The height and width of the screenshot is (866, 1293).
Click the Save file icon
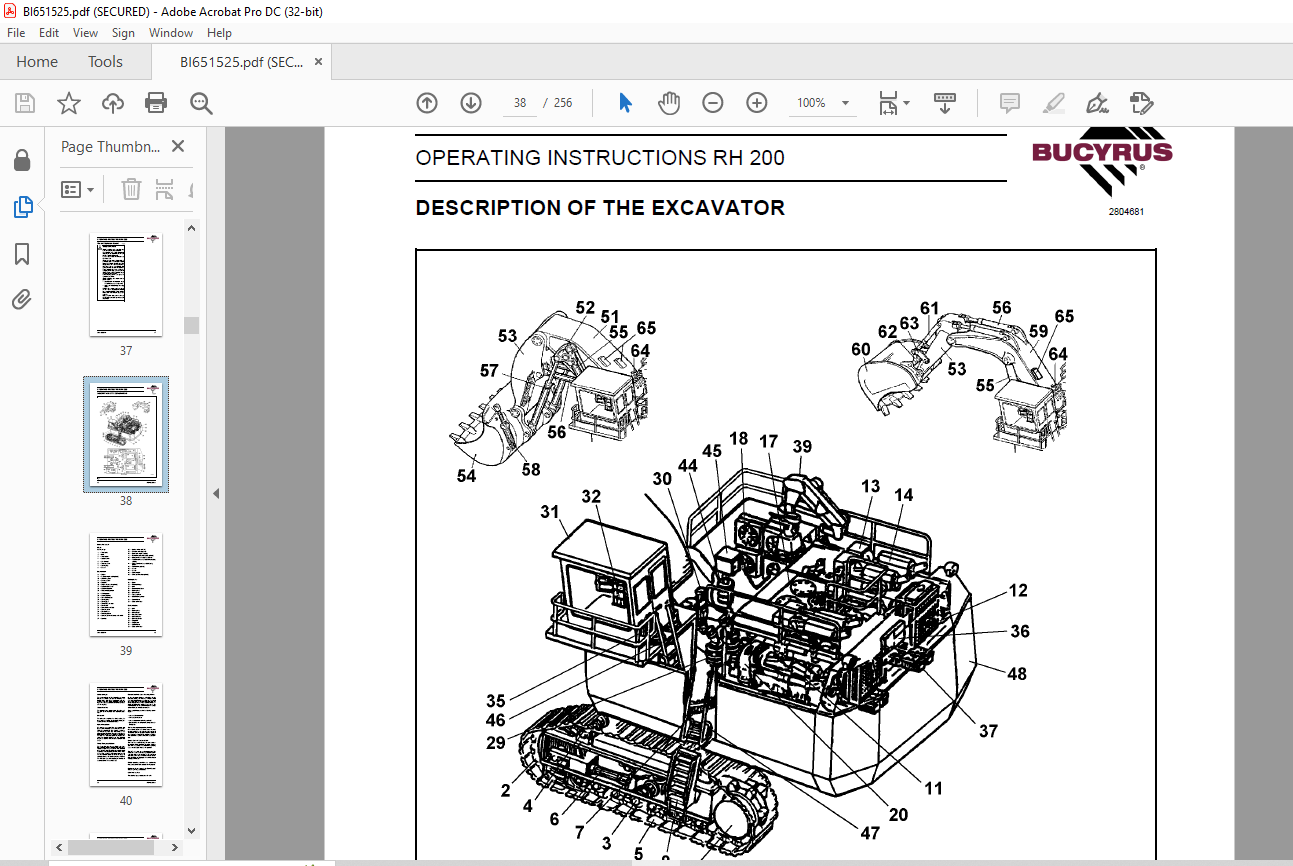(25, 103)
